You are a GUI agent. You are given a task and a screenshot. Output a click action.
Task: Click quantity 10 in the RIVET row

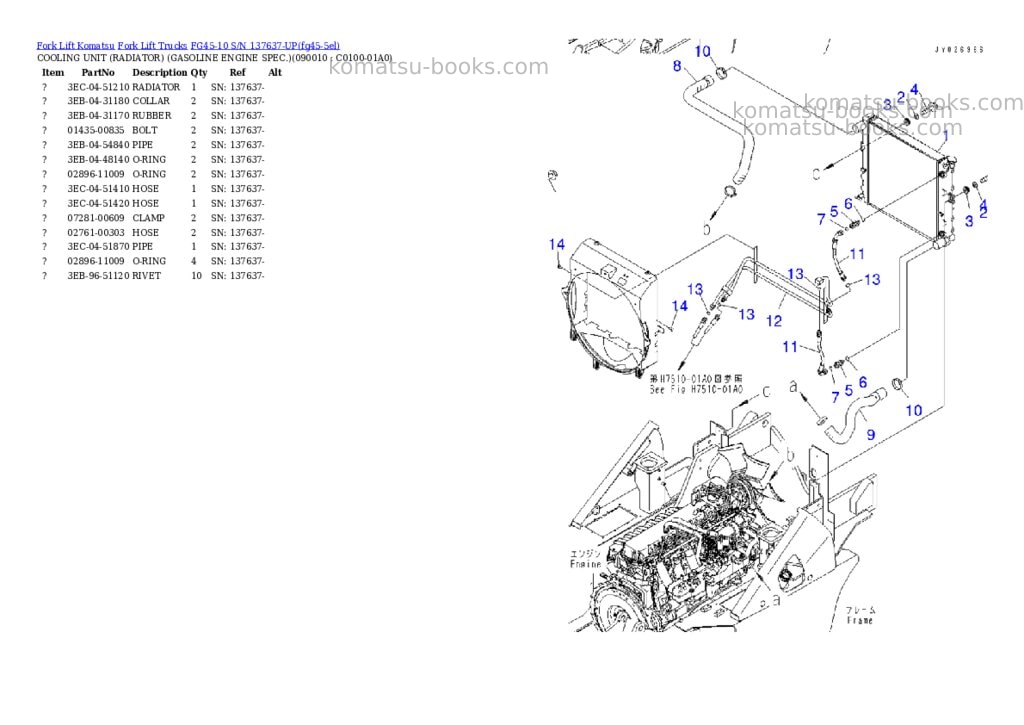tap(196, 276)
